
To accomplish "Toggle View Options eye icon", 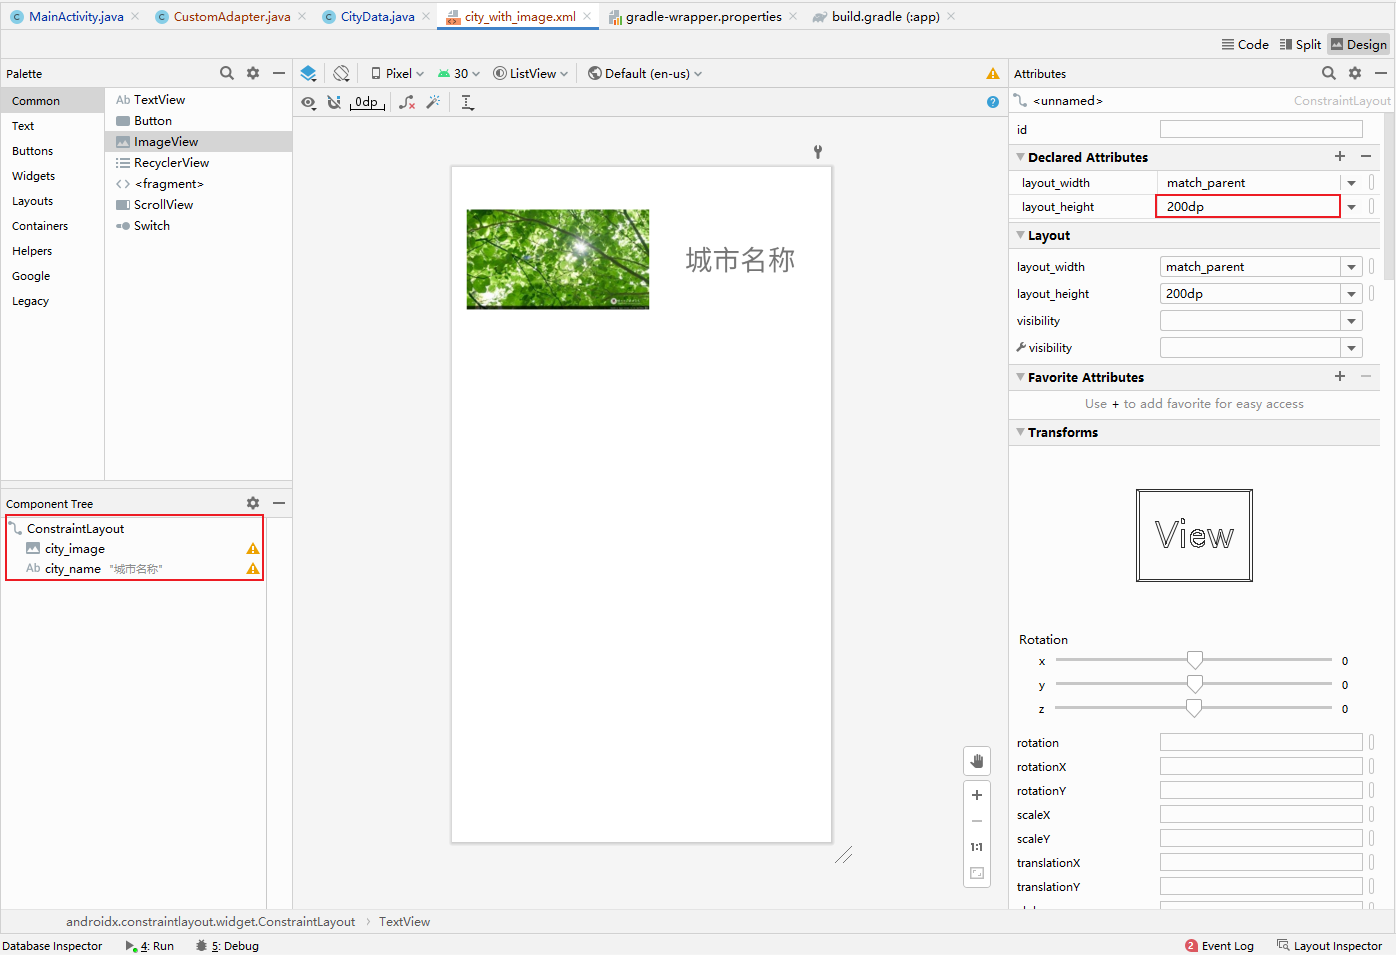I will [x=308, y=102].
